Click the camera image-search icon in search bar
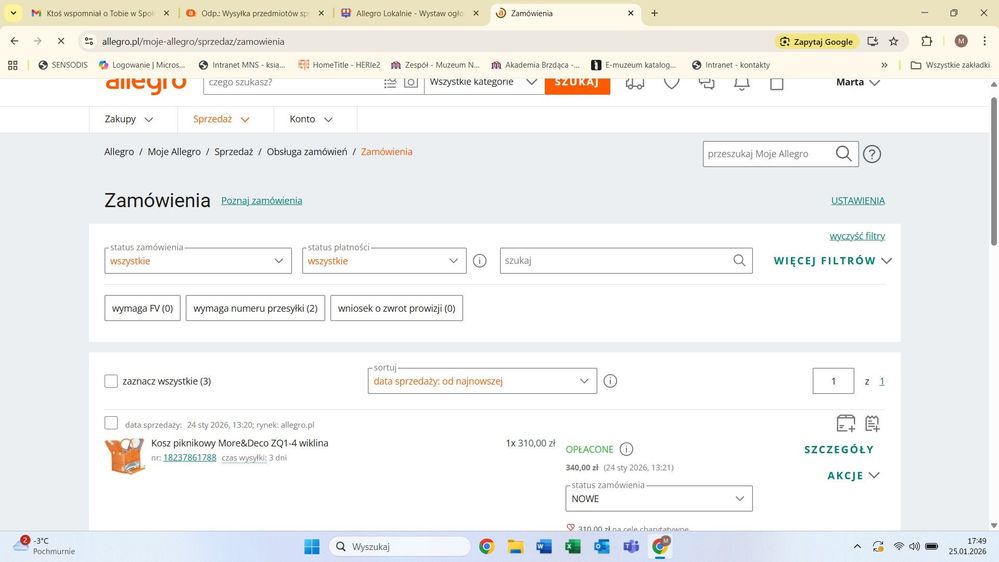Image resolution: width=999 pixels, height=562 pixels. click(410, 83)
